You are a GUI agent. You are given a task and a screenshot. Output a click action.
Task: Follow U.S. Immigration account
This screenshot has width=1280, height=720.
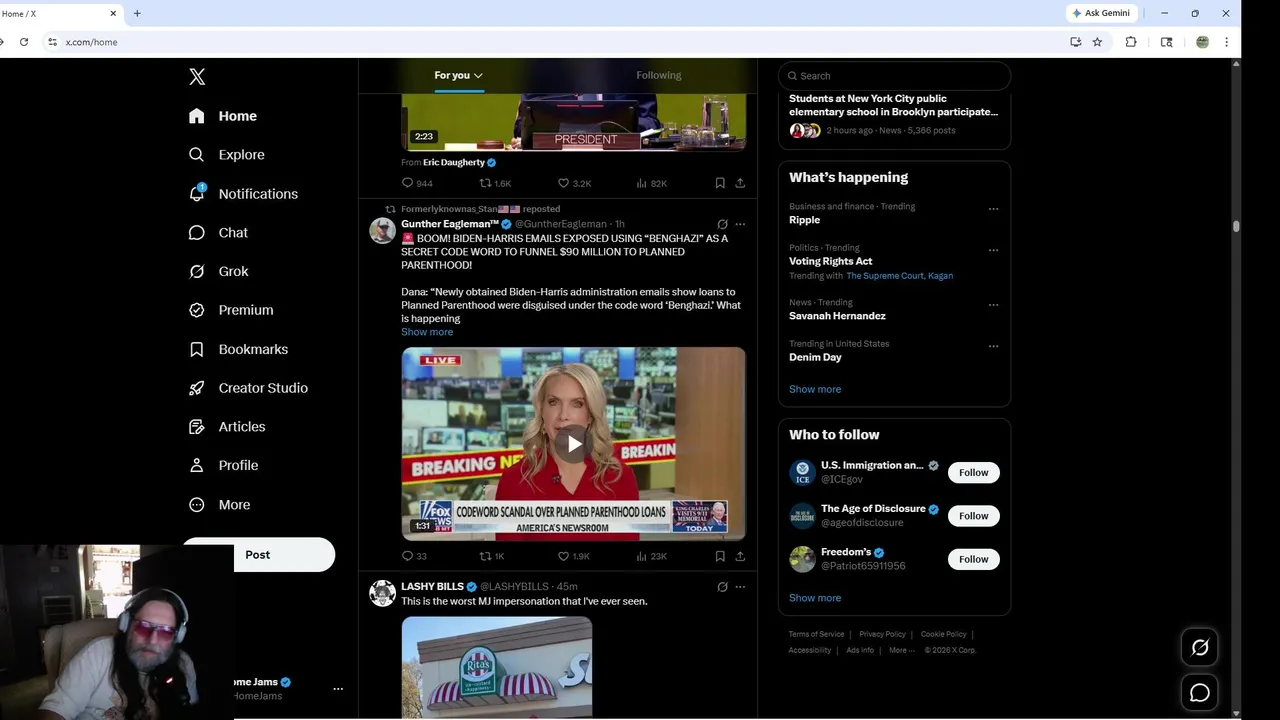click(x=973, y=473)
